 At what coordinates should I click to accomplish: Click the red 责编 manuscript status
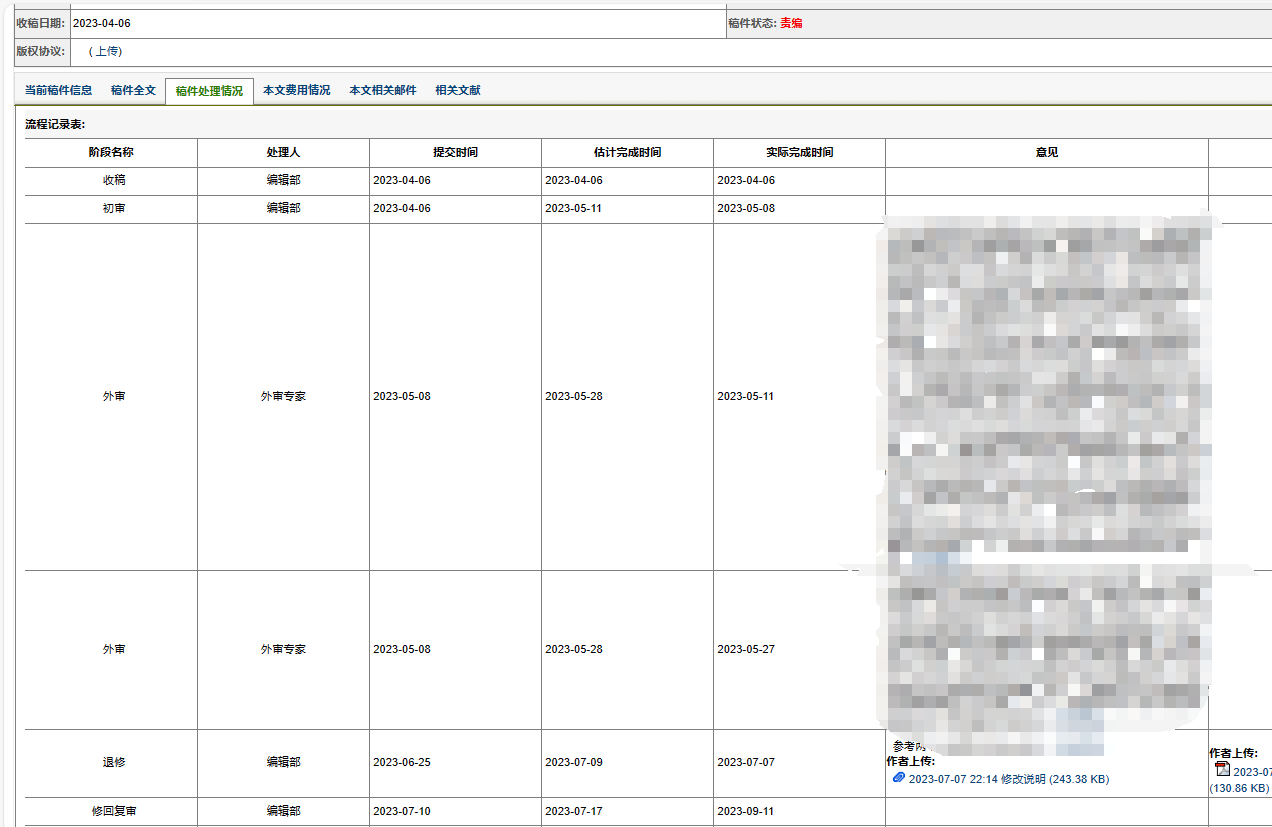[791, 23]
